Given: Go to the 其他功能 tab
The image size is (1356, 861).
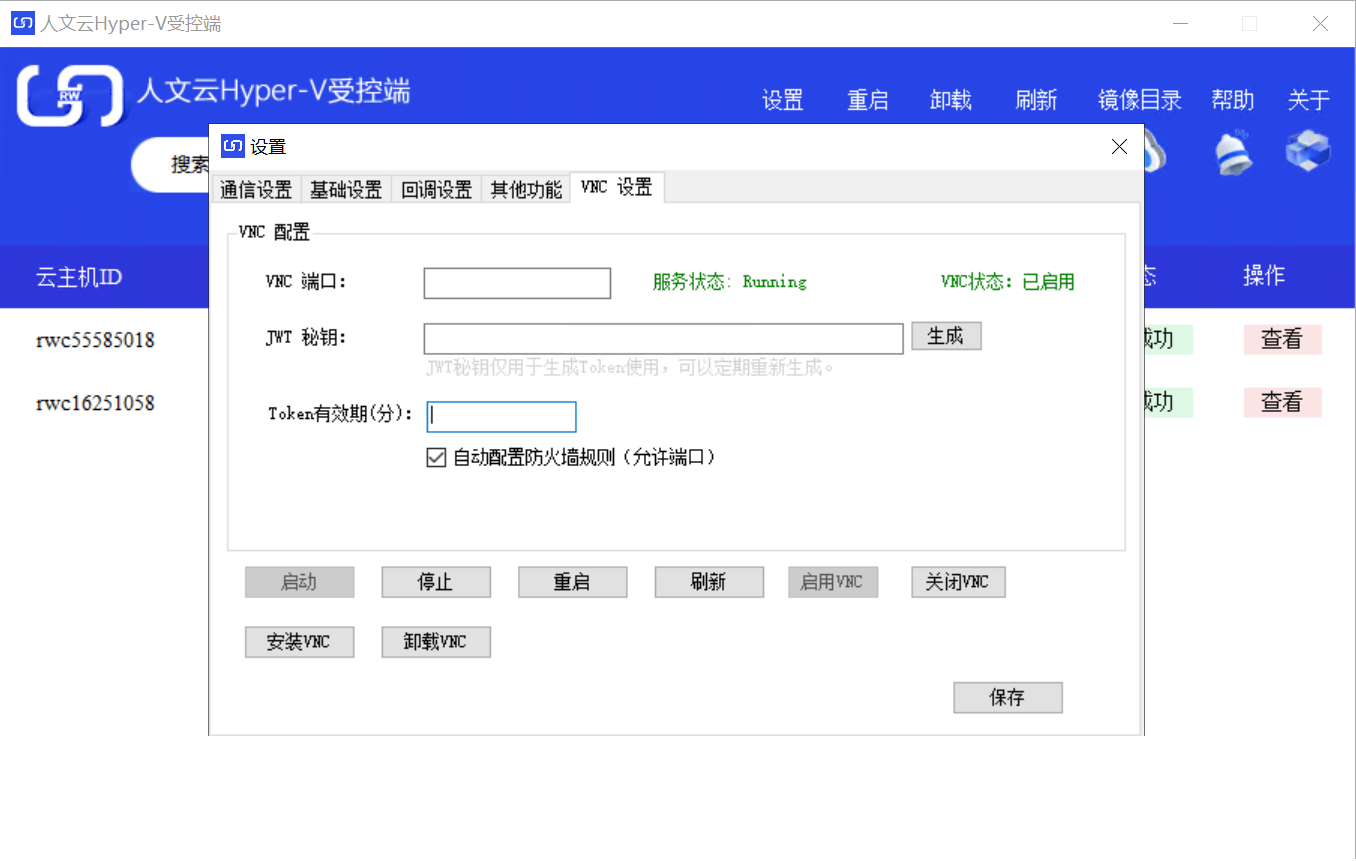Looking at the screenshot, I should pos(526,189).
